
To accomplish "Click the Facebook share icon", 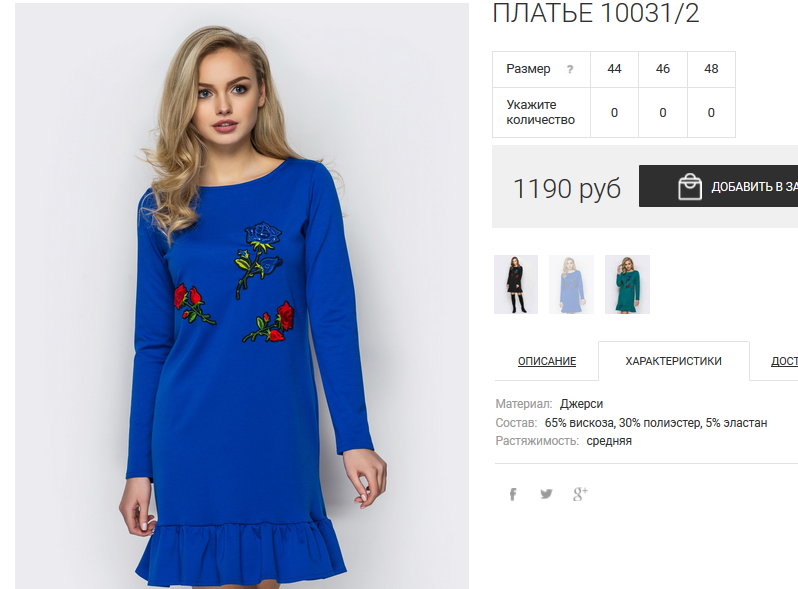I will 513,494.
